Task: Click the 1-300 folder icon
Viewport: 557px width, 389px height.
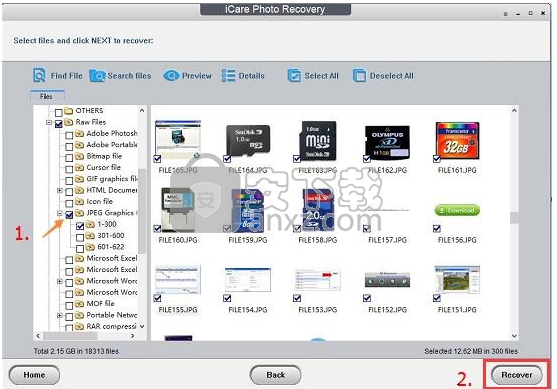Action: [91, 224]
